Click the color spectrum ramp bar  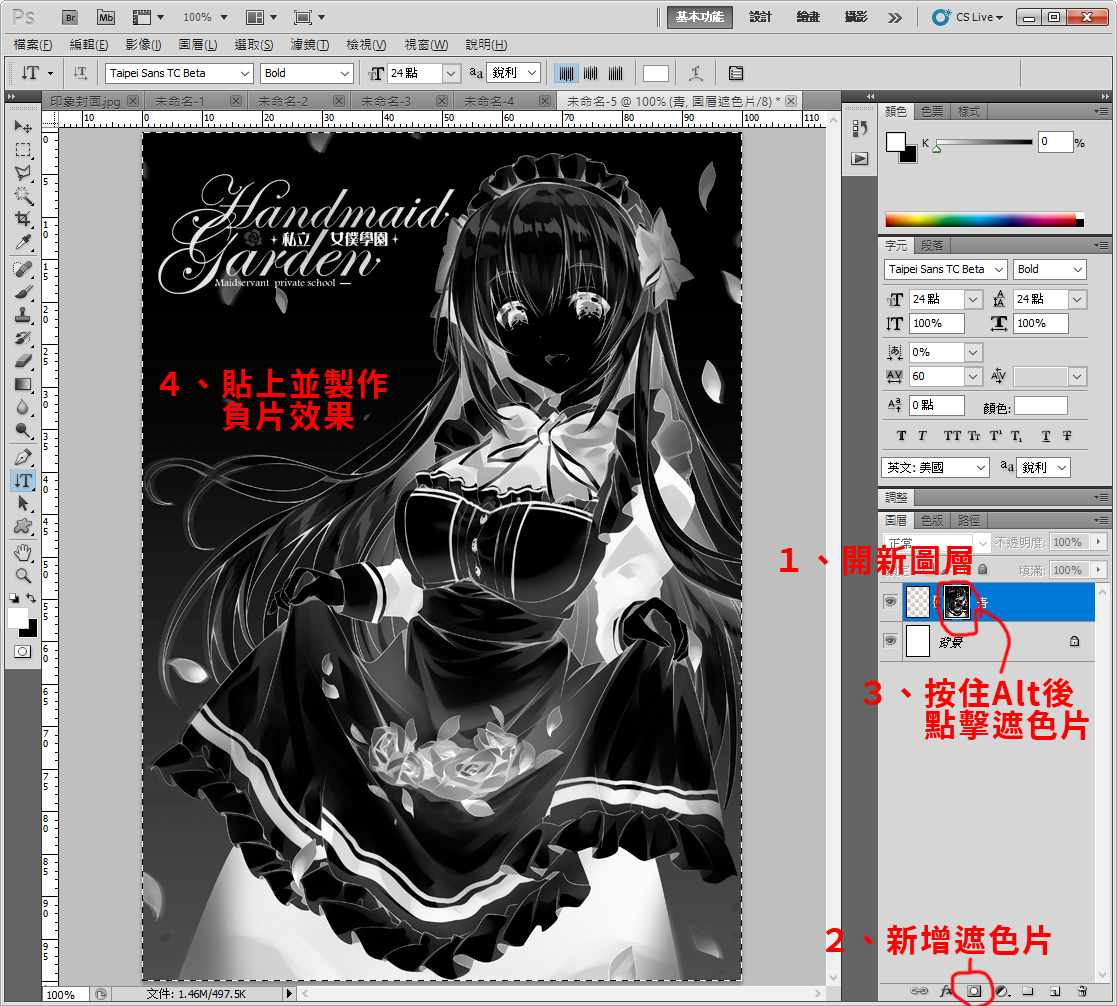pyautogui.click(x=984, y=220)
